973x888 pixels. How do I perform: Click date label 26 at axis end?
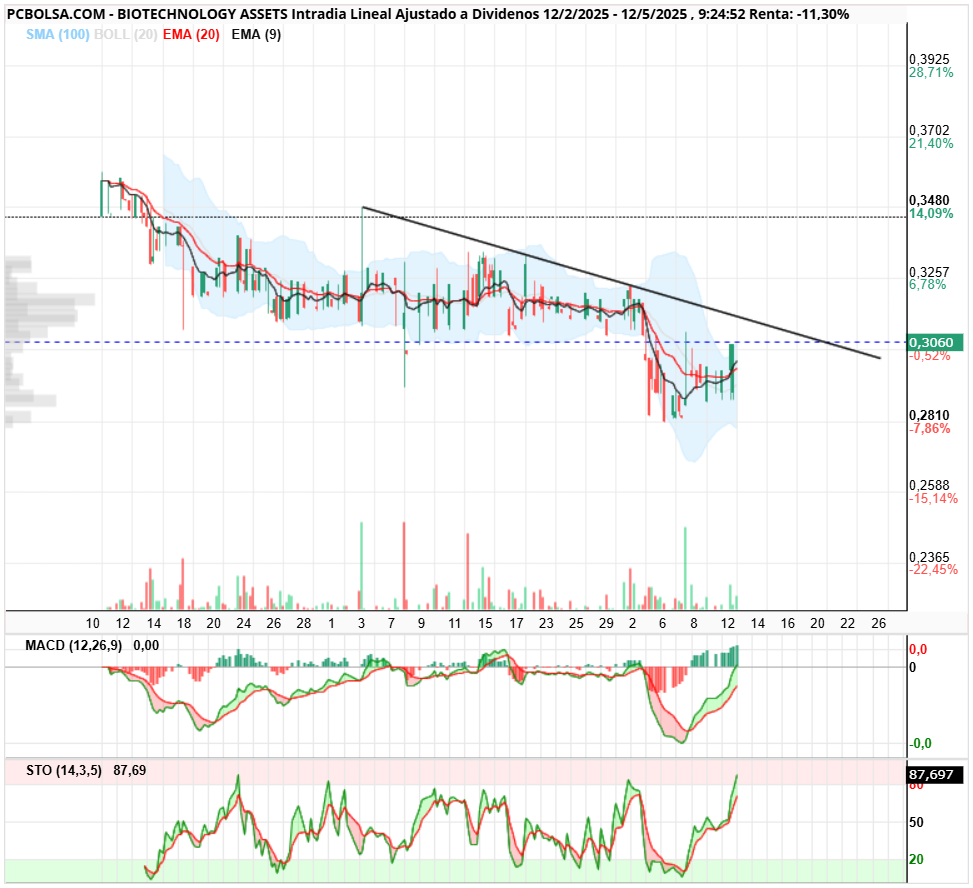[878, 624]
